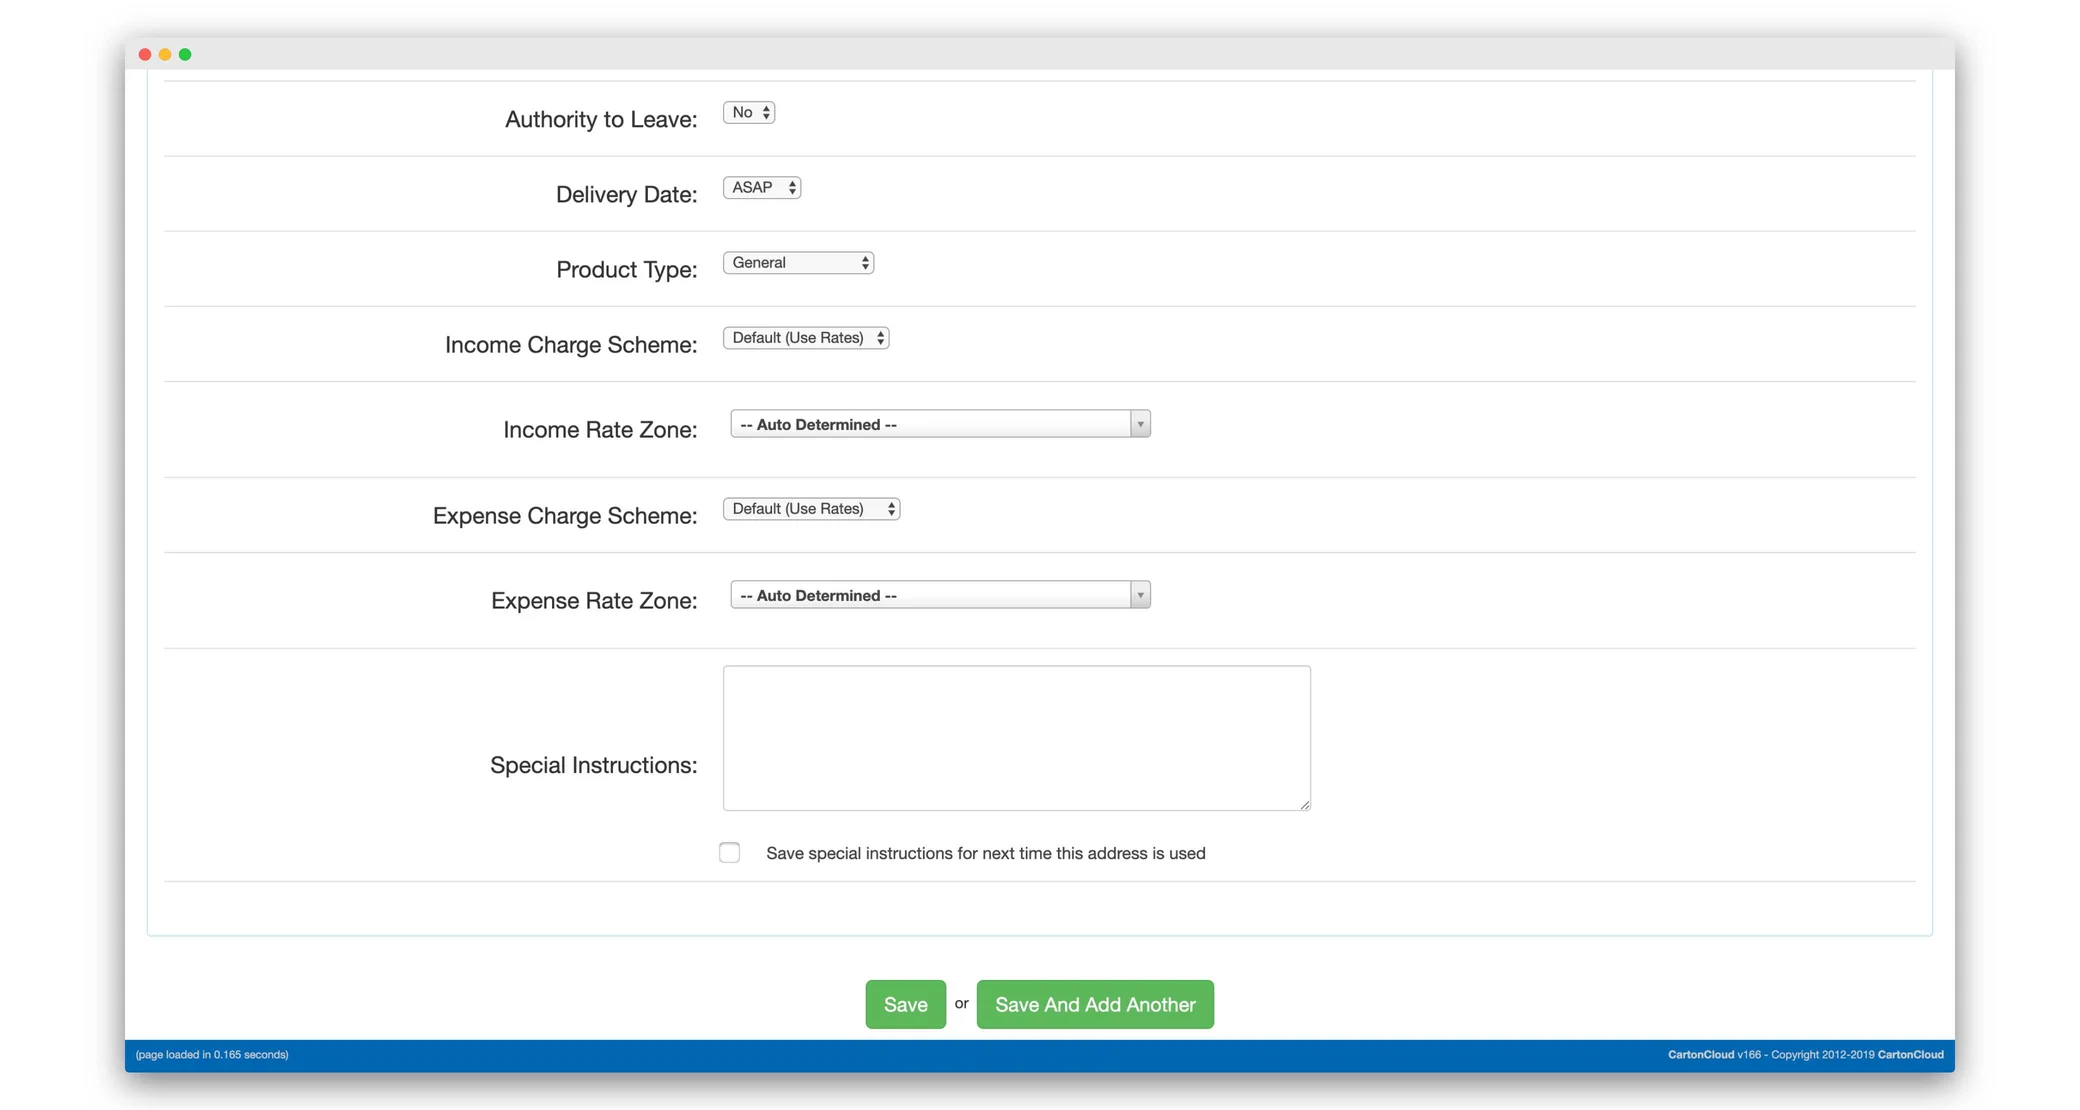Expand the Product Type General selector
Screen dimensions: 2080x1110
pyautogui.click(x=798, y=263)
